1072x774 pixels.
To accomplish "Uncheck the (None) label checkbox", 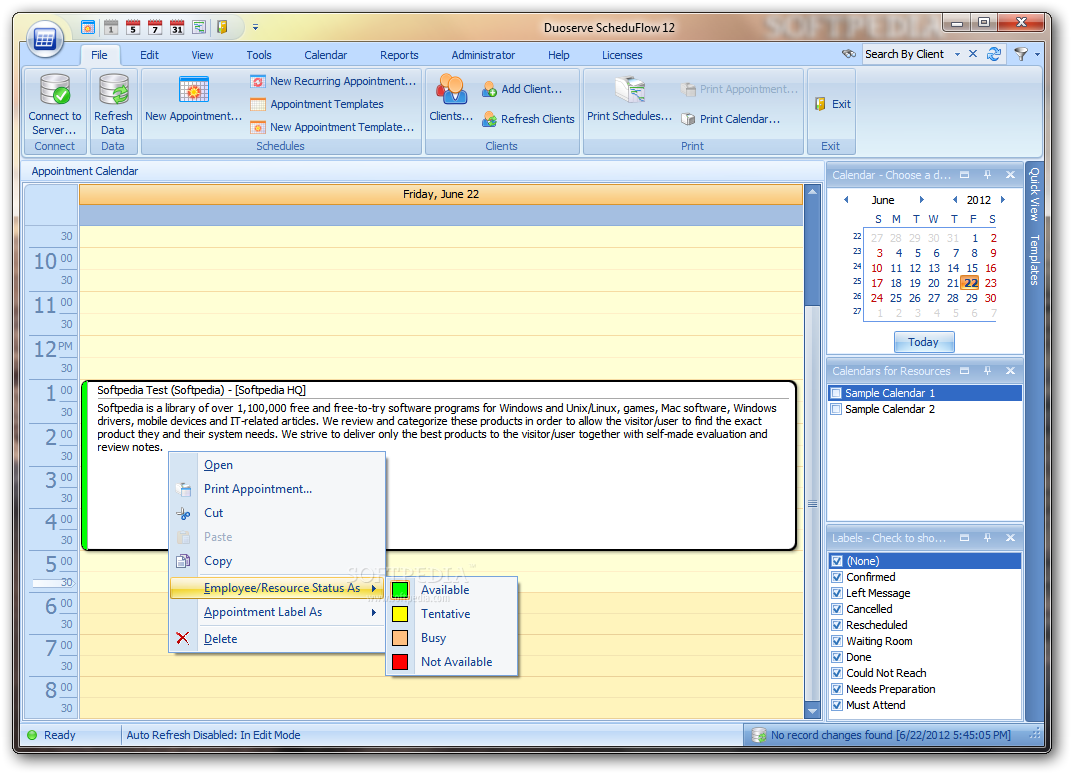I will click(x=837, y=561).
